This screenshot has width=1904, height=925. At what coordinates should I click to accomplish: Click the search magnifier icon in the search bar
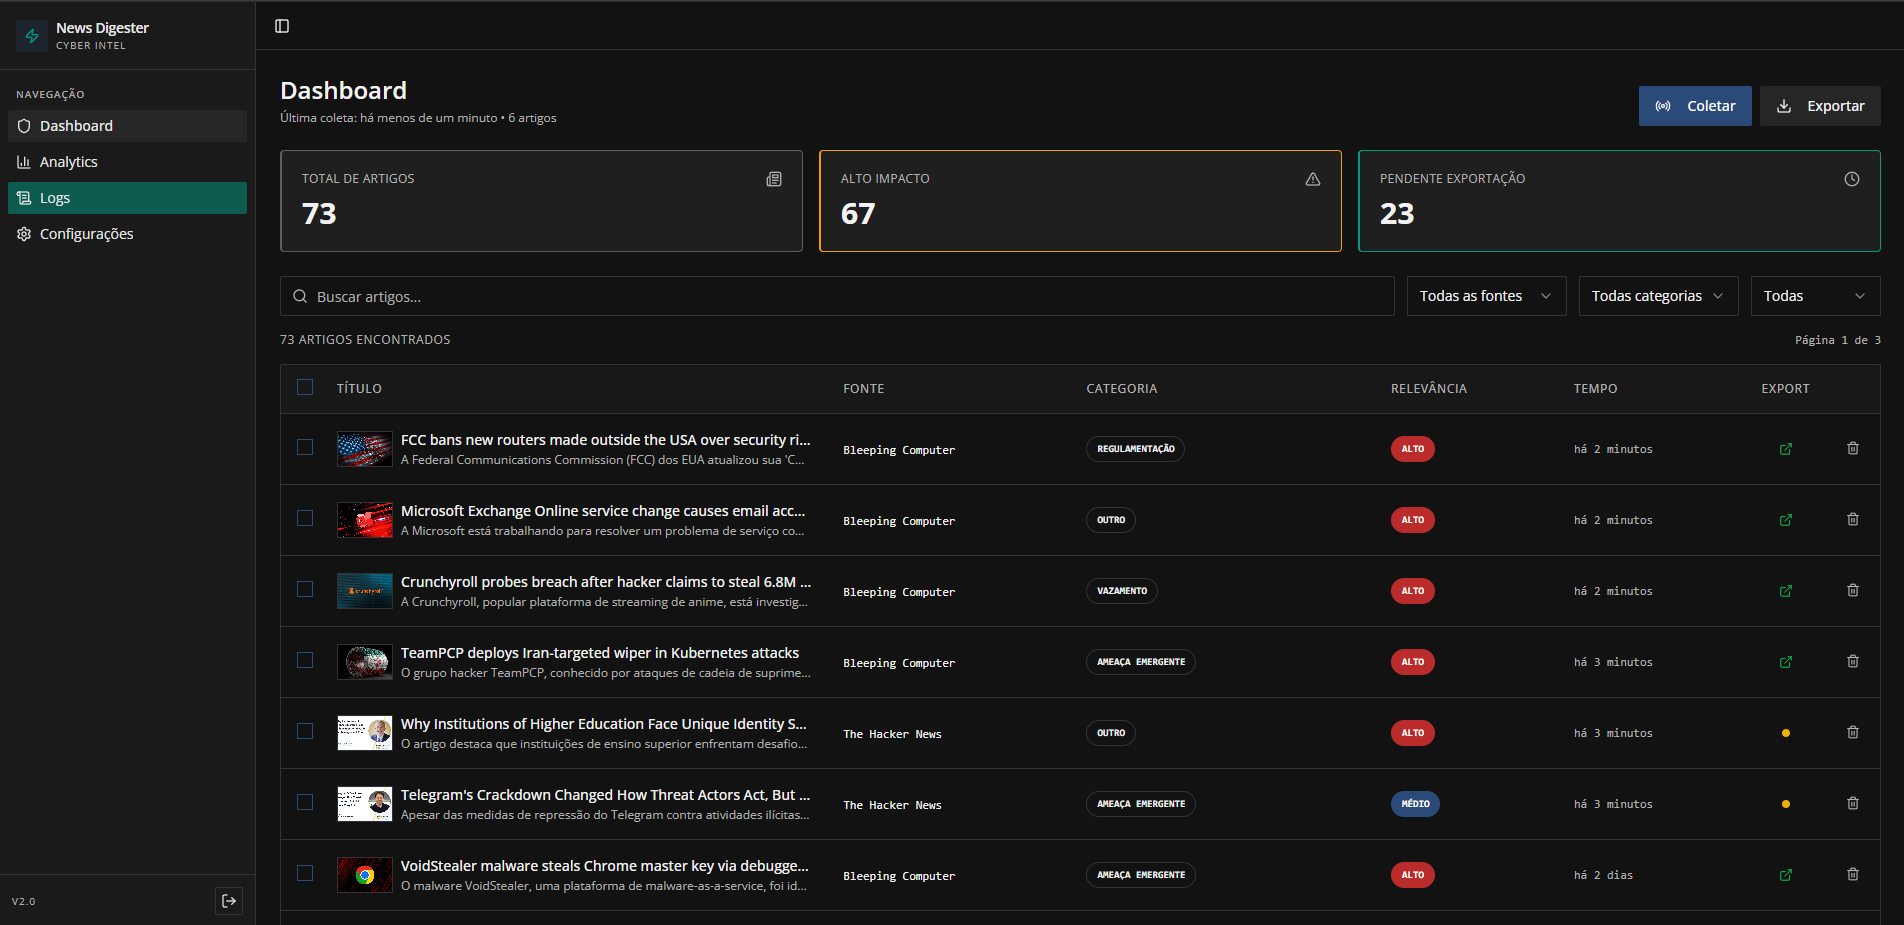pos(300,295)
